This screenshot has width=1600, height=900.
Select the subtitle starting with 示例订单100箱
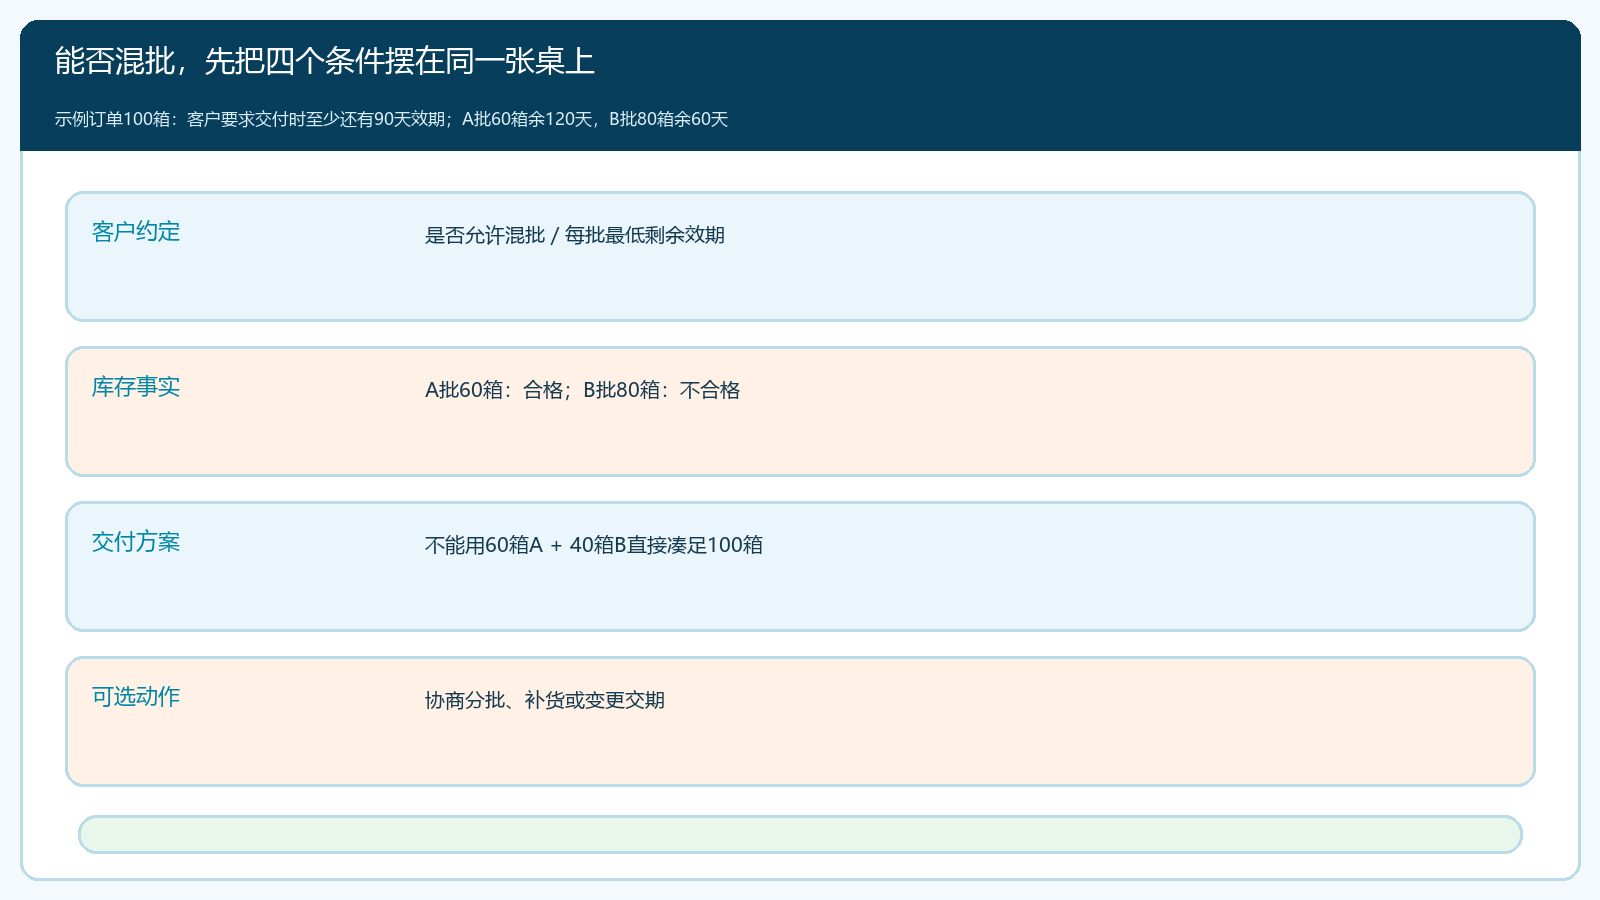click(391, 119)
